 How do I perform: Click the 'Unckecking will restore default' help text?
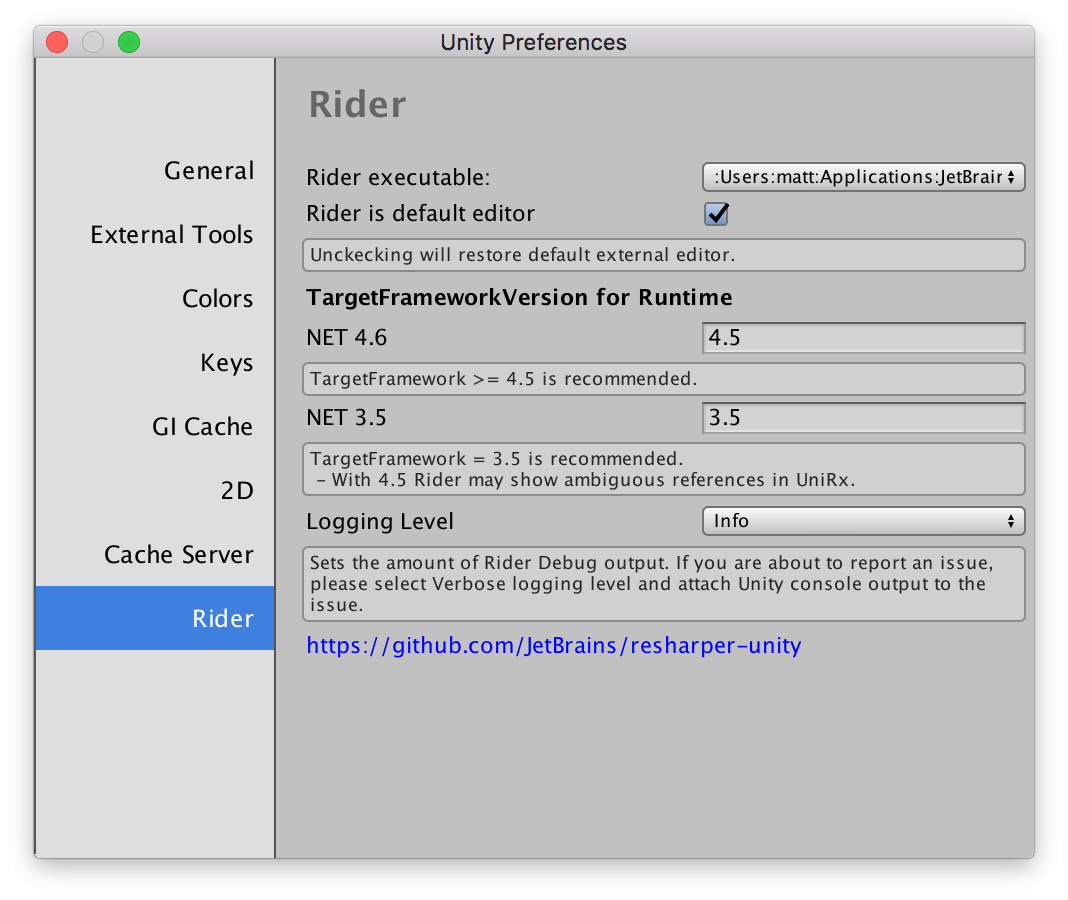point(663,255)
